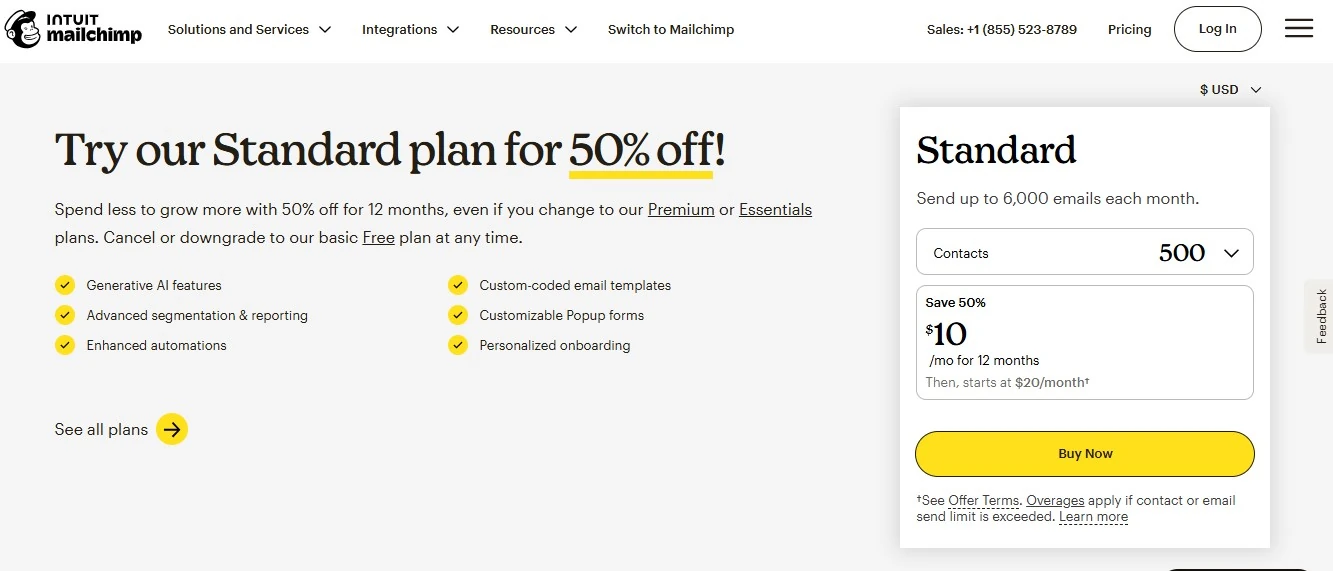
Task: Expand the Solutions and Services menu
Action: [x=249, y=30]
